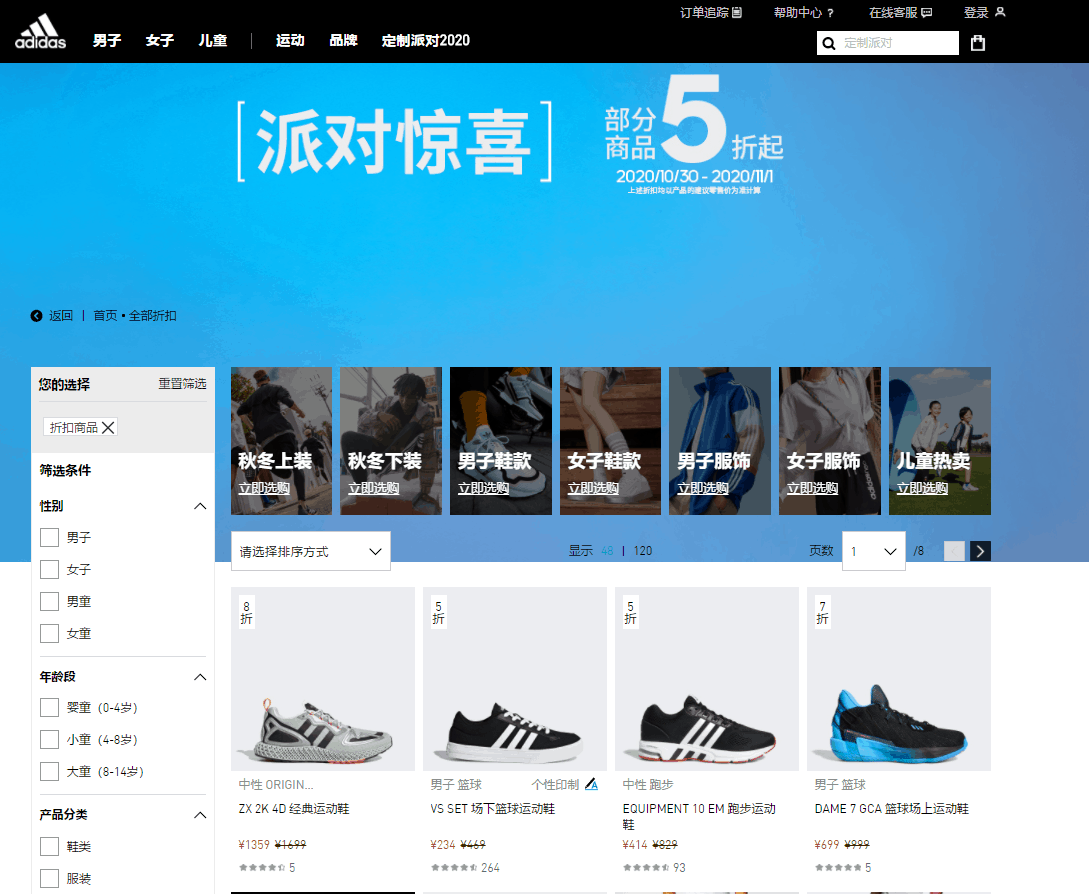Check the 婴童 (0-4岁) checkbox
1089x894 pixels.
click(x=49, y=708)
